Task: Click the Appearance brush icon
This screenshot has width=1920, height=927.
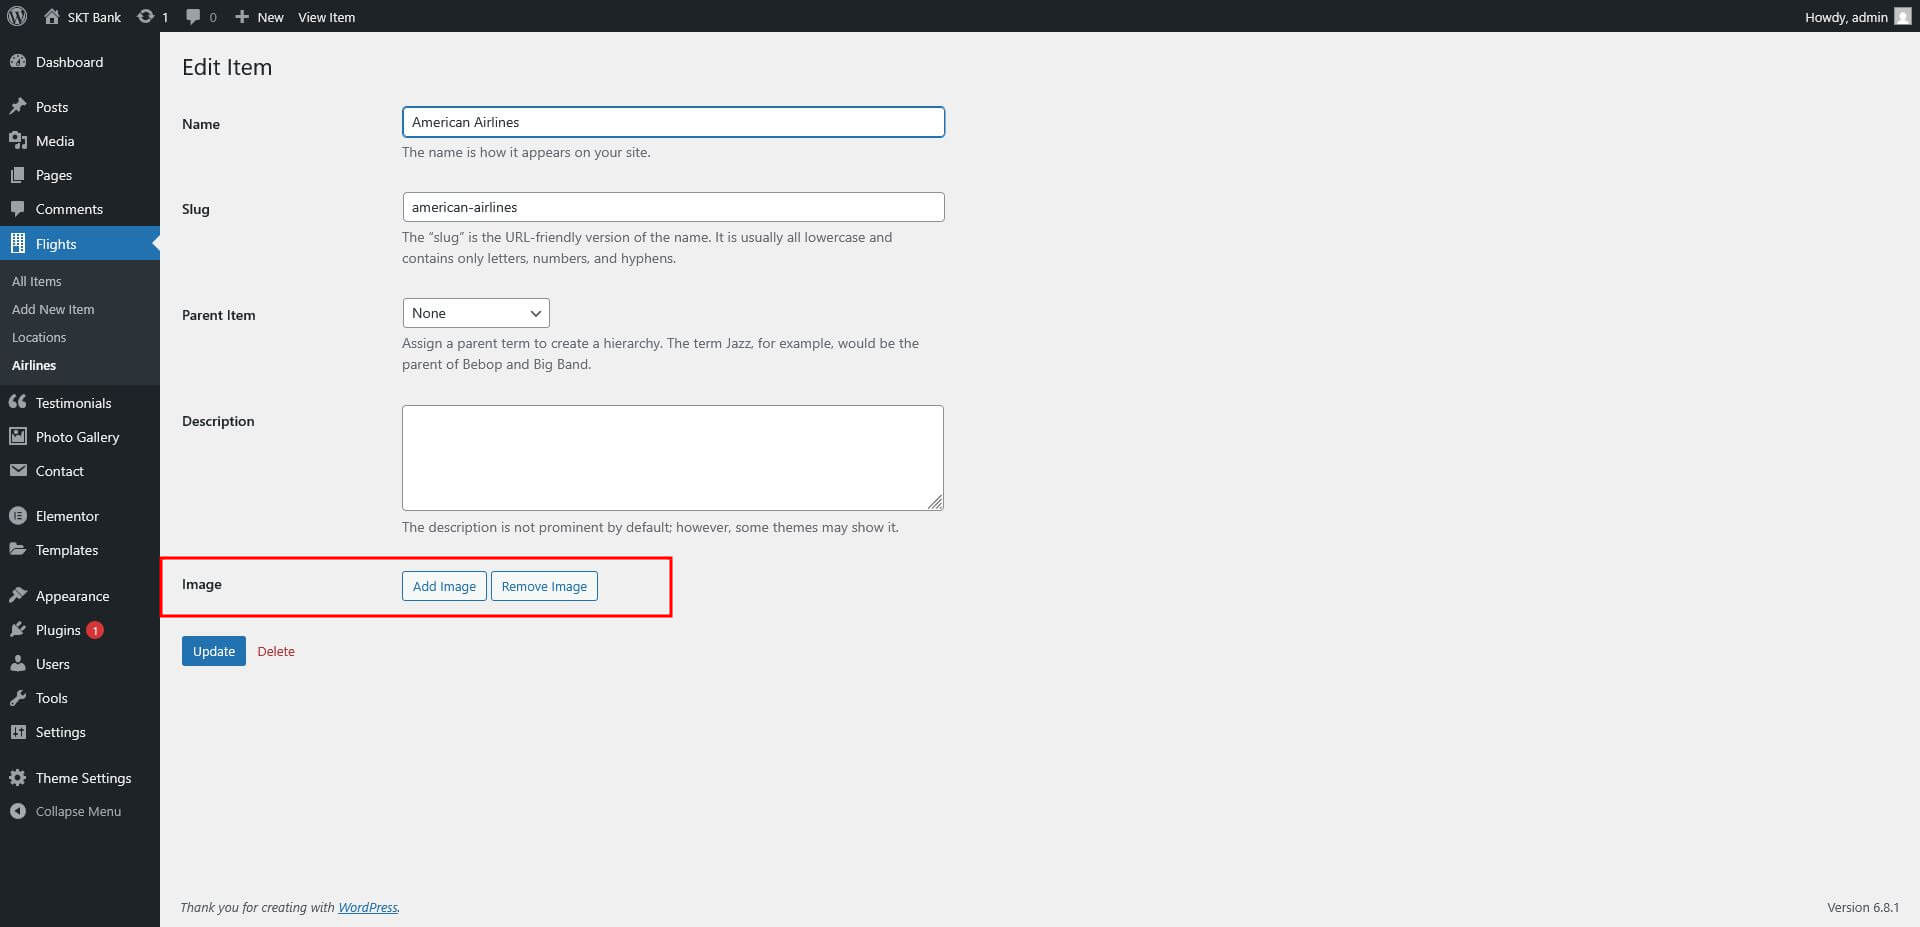Action: [x=18, y=596]
